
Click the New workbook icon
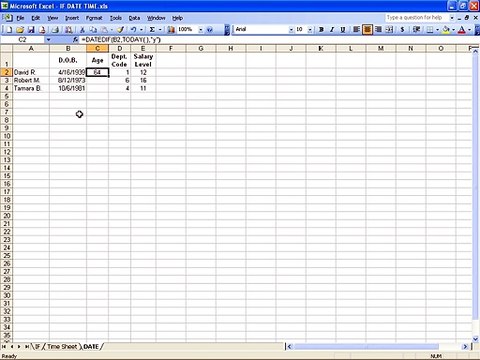coord(9,30)
